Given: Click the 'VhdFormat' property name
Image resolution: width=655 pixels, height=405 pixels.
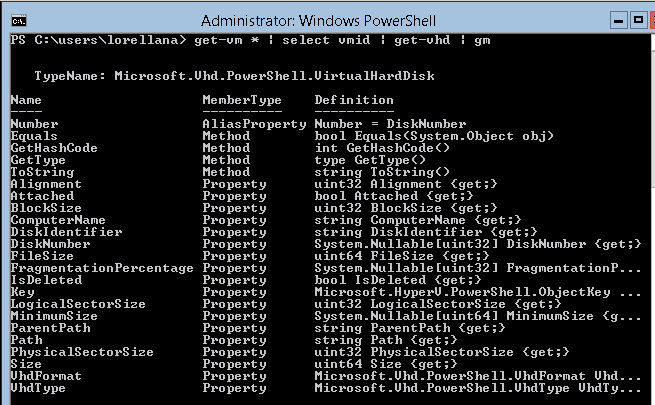Looking at the screenshot, I should tap(46, 376).
